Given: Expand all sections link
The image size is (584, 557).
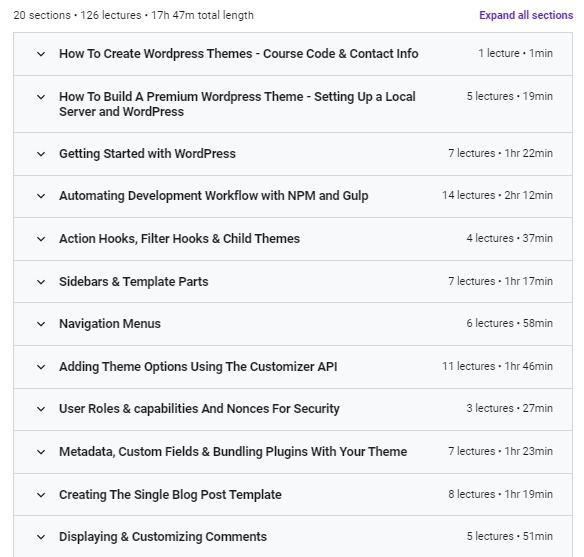Looking at the screenshot, I should pos(526,15).
